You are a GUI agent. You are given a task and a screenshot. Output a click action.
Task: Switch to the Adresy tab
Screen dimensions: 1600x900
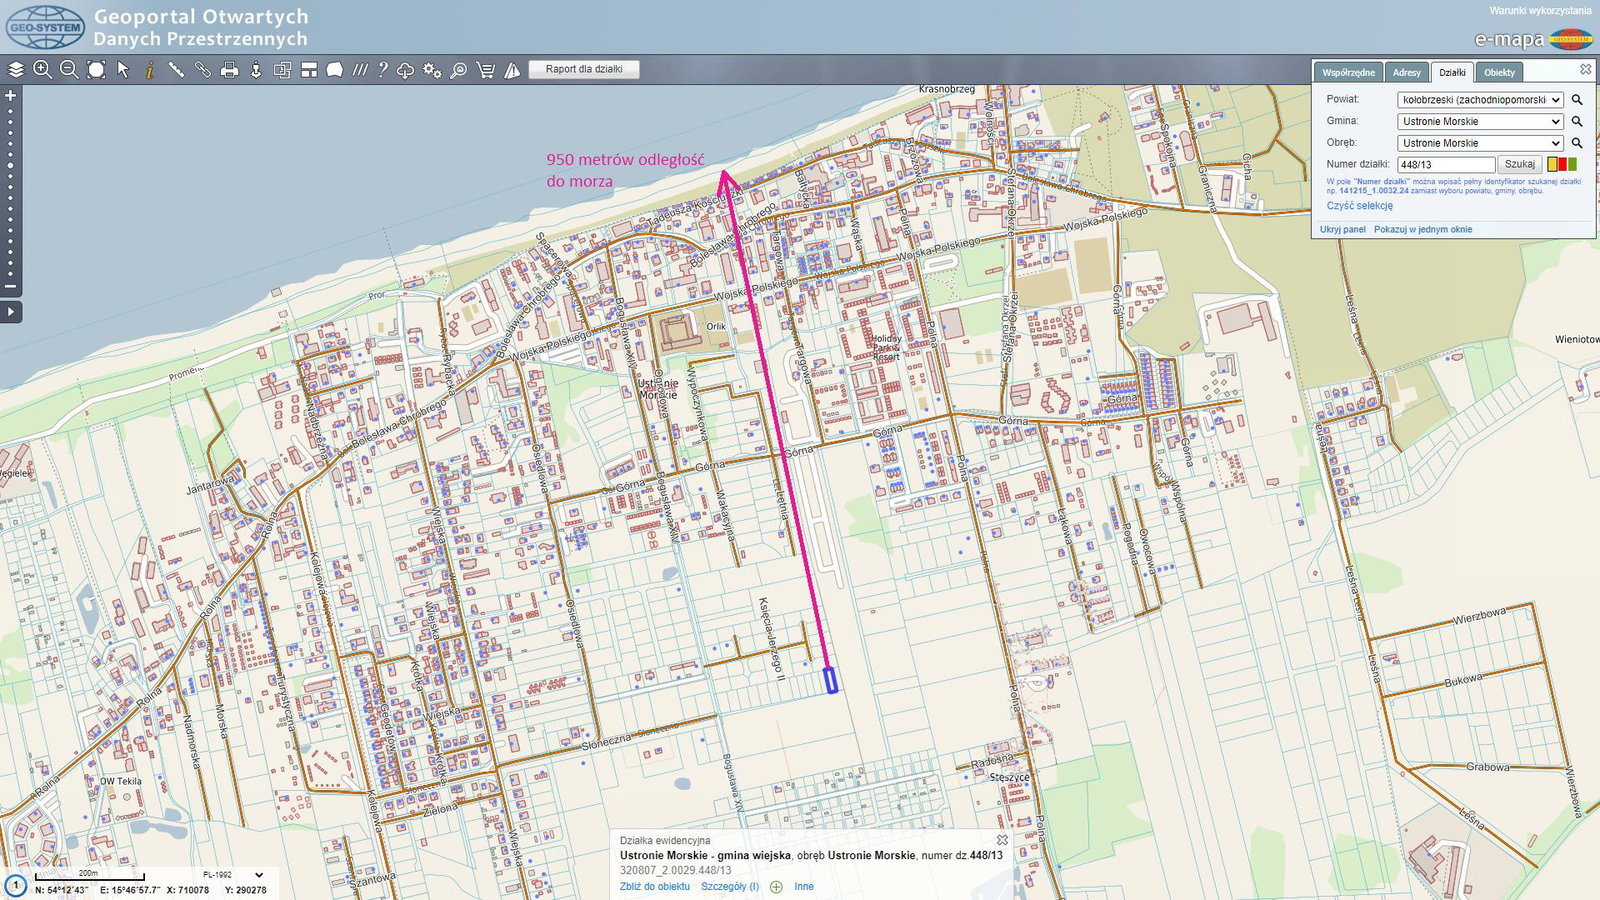click(x=1406, y=73)
